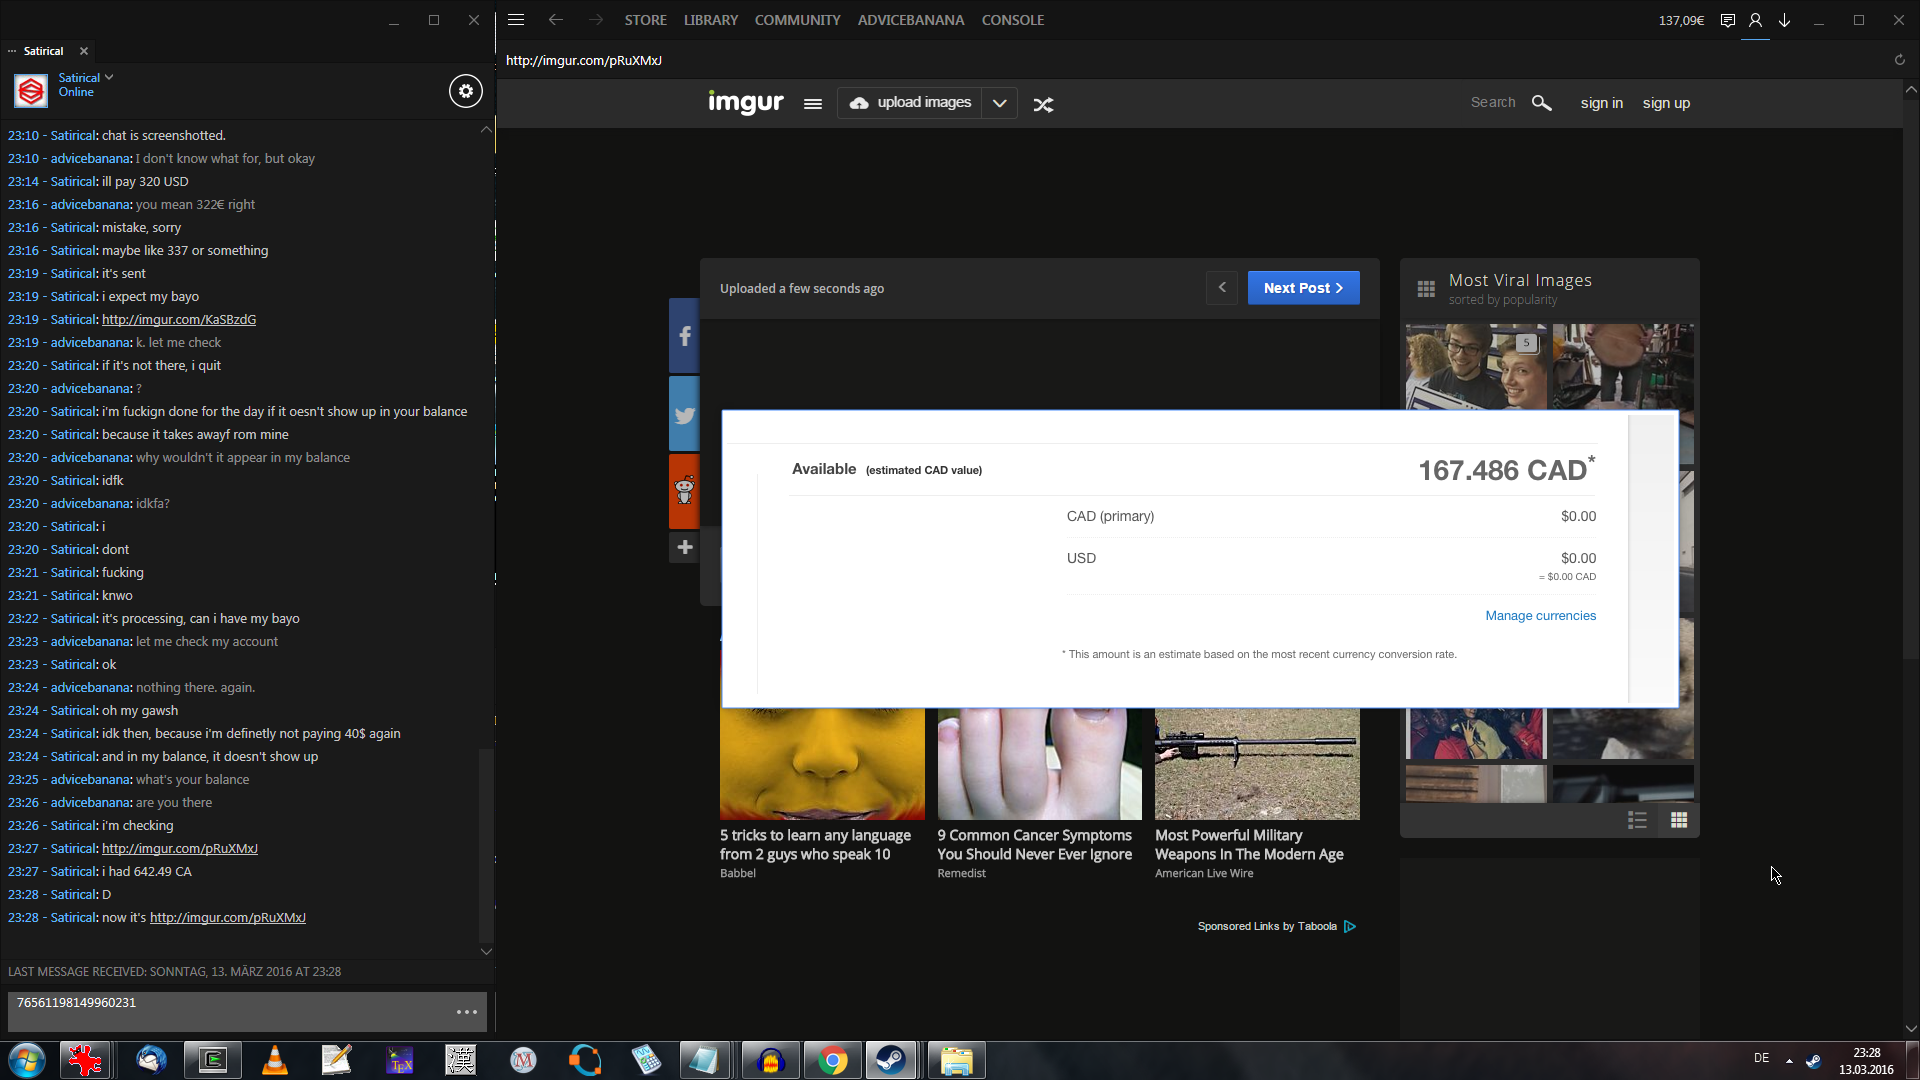Open chat input more options ellipsis
This screenshot has height=1080, width=1920.
click(x=466, y=1012)
